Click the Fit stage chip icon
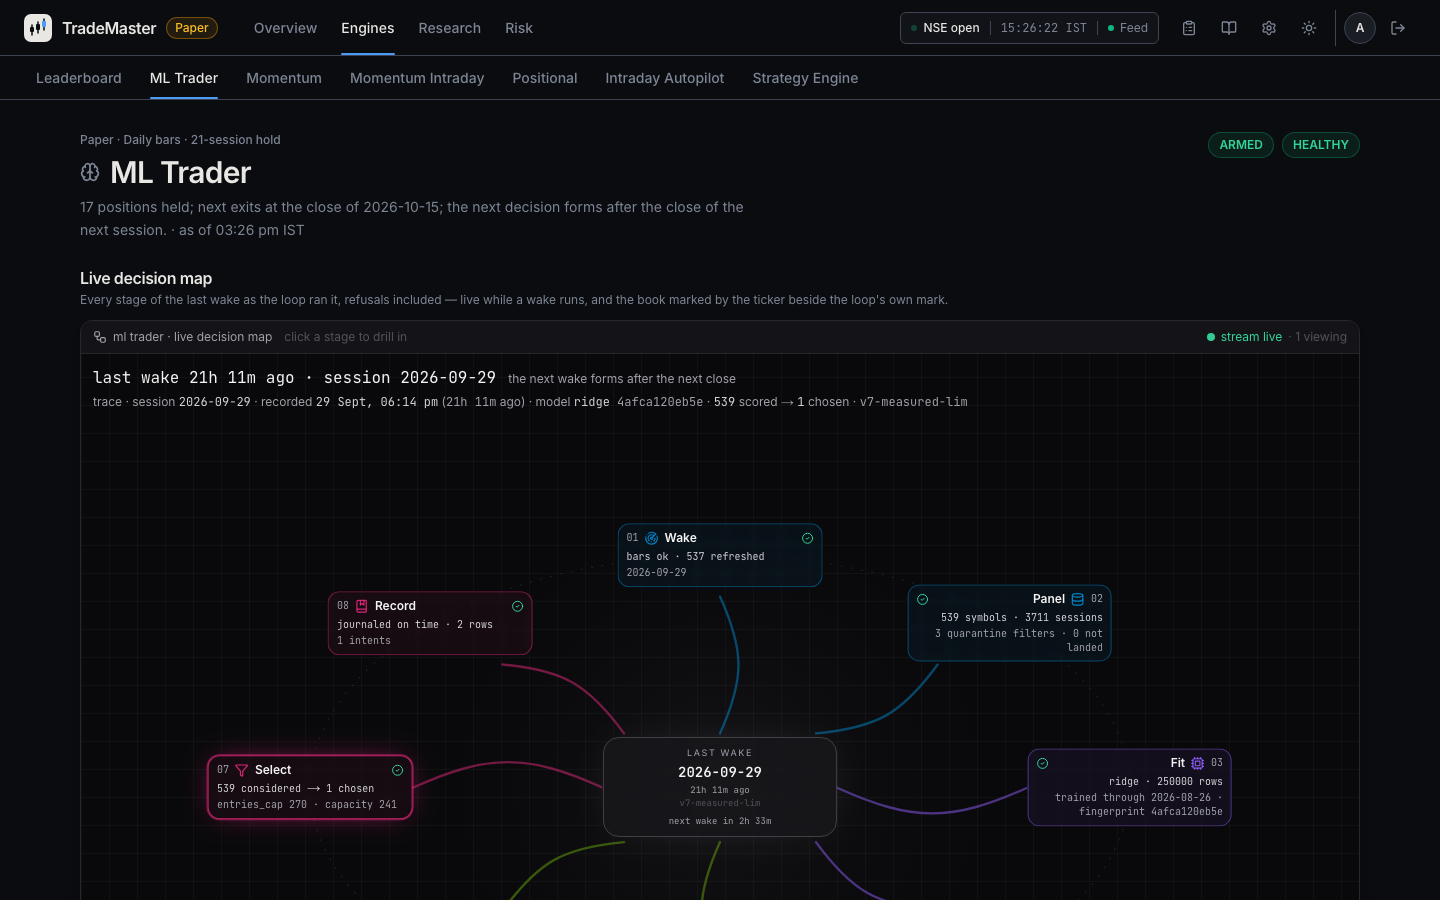1440x900 pixels. pyautogui.click(x=1198, y=763)
